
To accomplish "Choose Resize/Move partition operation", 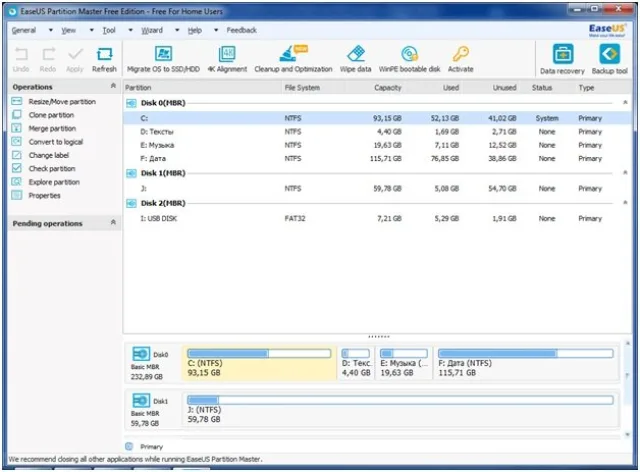I will click(x=62, y=102).
